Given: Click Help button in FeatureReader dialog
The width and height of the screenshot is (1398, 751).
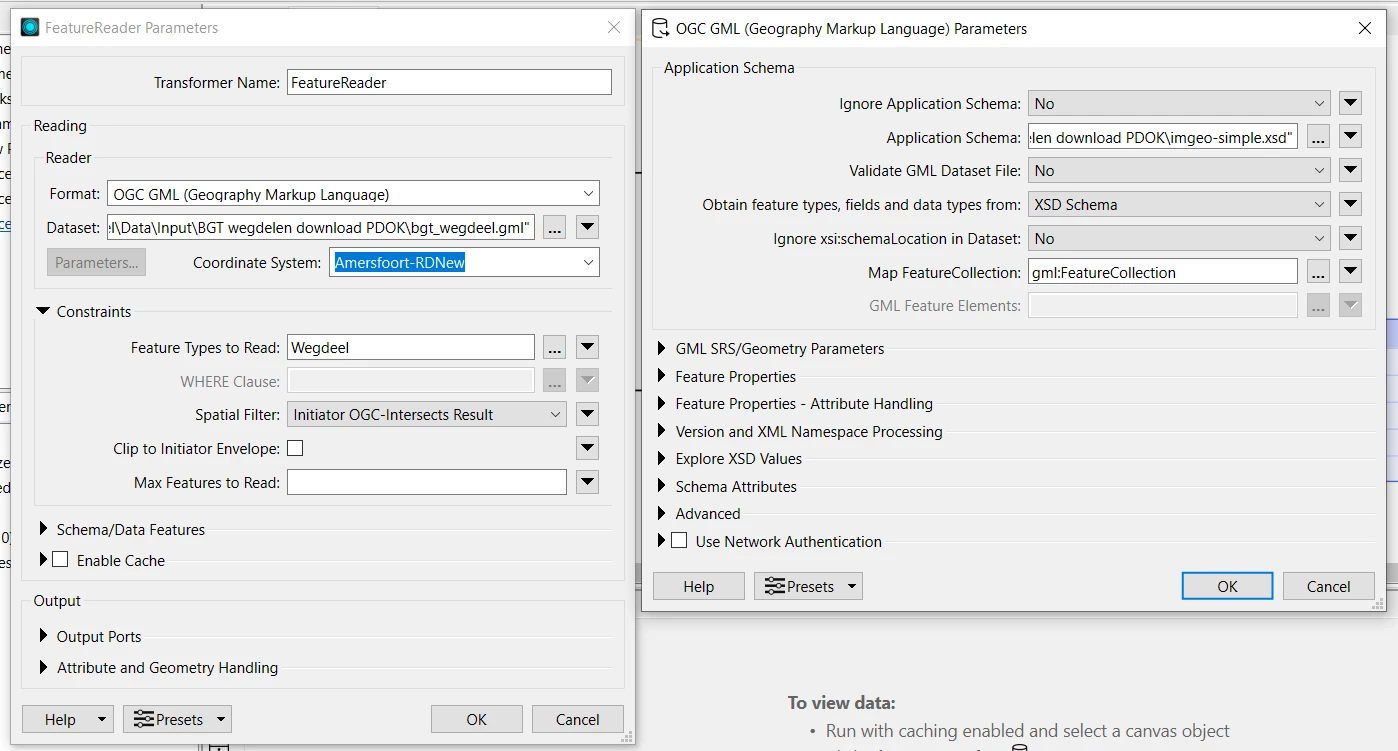Looking at the screenshot, I should click(59, 719).
